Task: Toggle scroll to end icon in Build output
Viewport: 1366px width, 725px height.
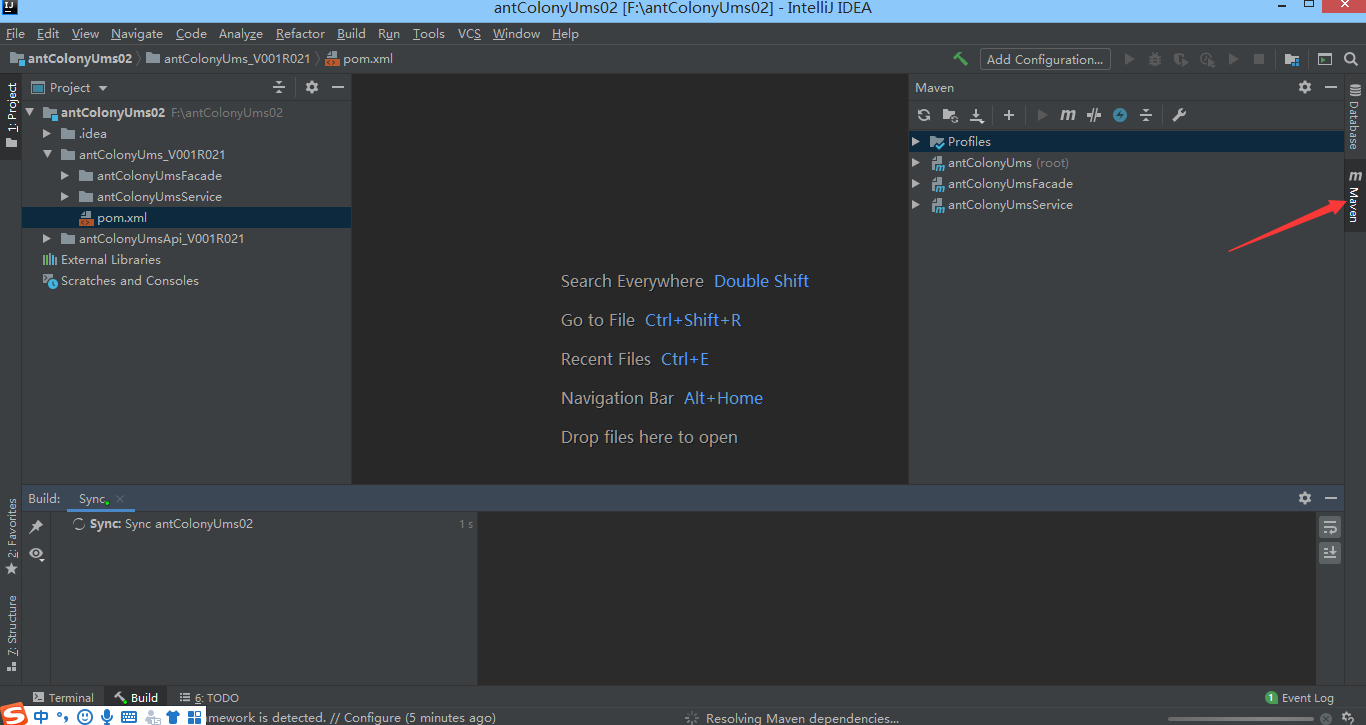Action: point(1329,552)
